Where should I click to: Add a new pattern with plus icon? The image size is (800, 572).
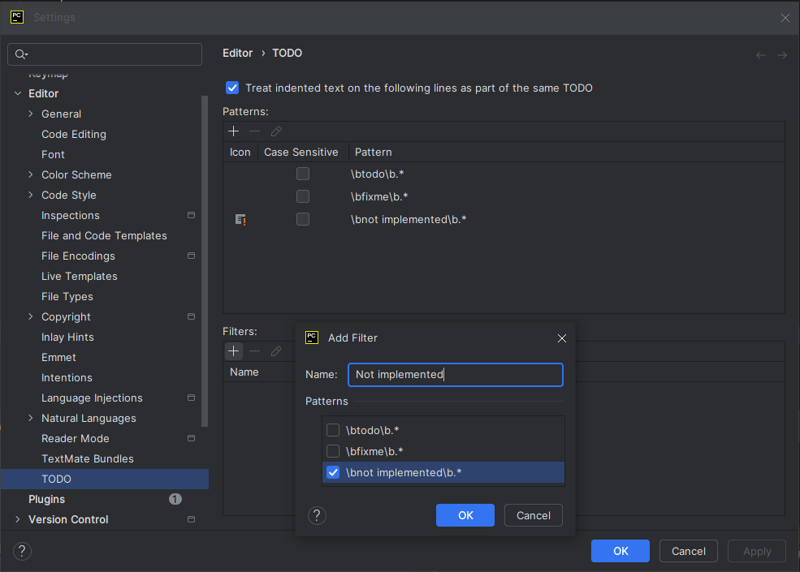click(x=233, y=131)
